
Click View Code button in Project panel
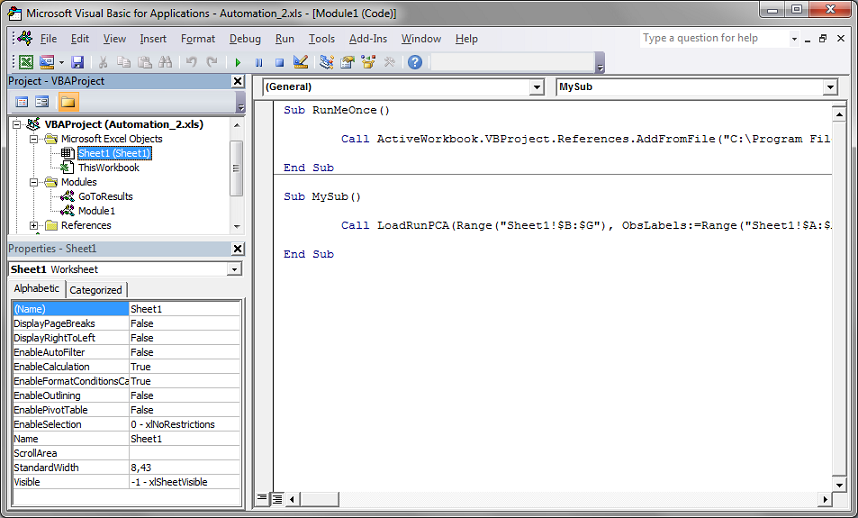coord(22,102)
